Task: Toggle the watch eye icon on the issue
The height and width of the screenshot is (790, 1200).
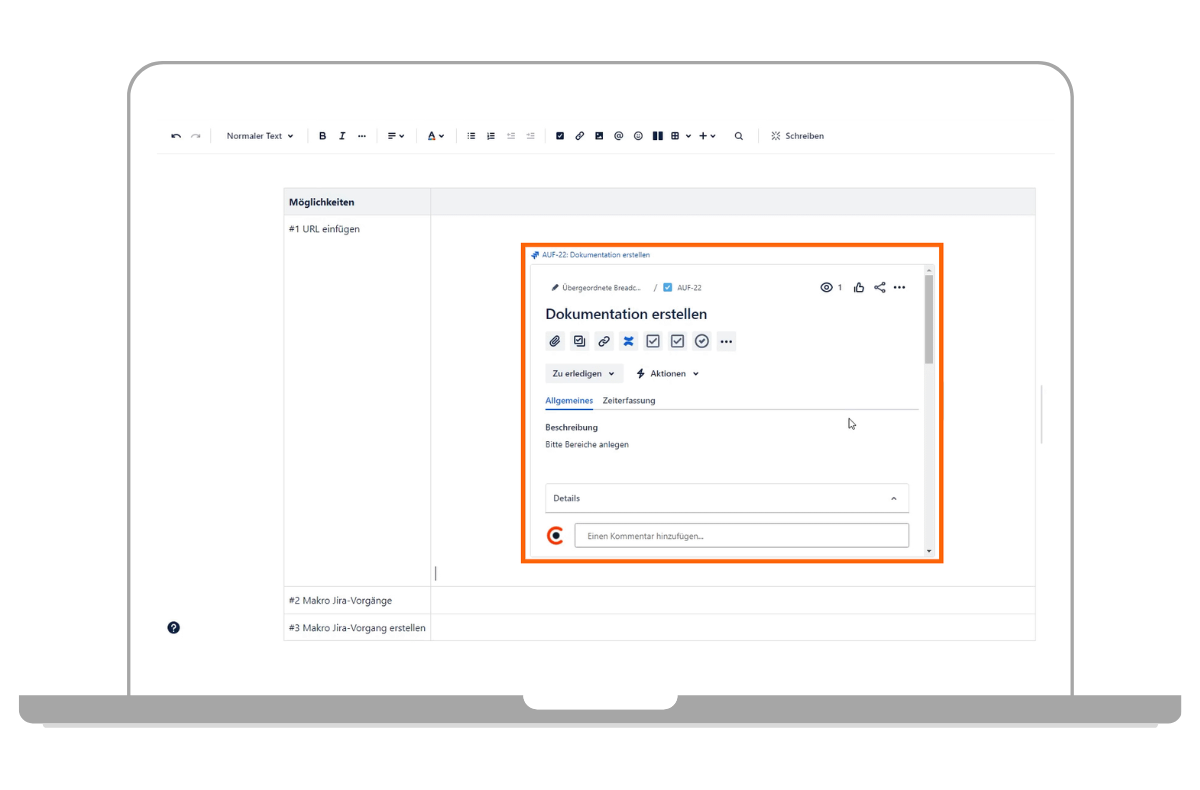Action: click(x=827, y=288)
